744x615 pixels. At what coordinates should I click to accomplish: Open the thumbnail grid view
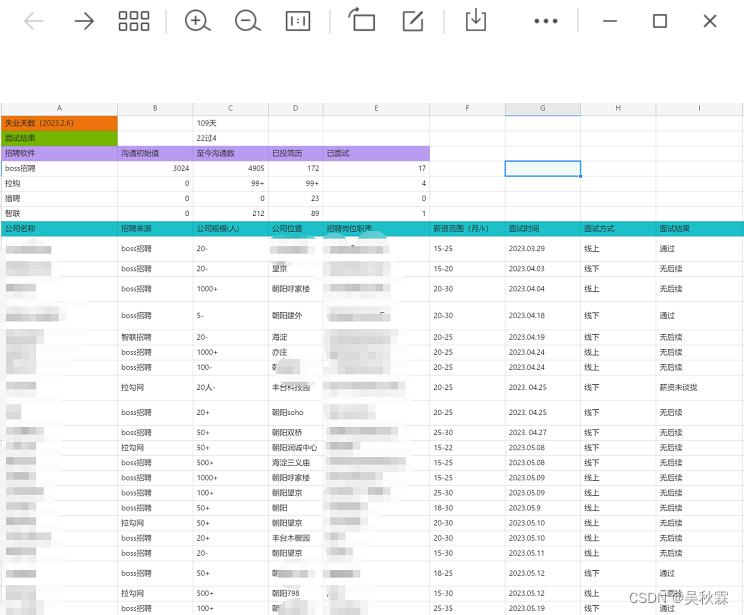point(134,21)
